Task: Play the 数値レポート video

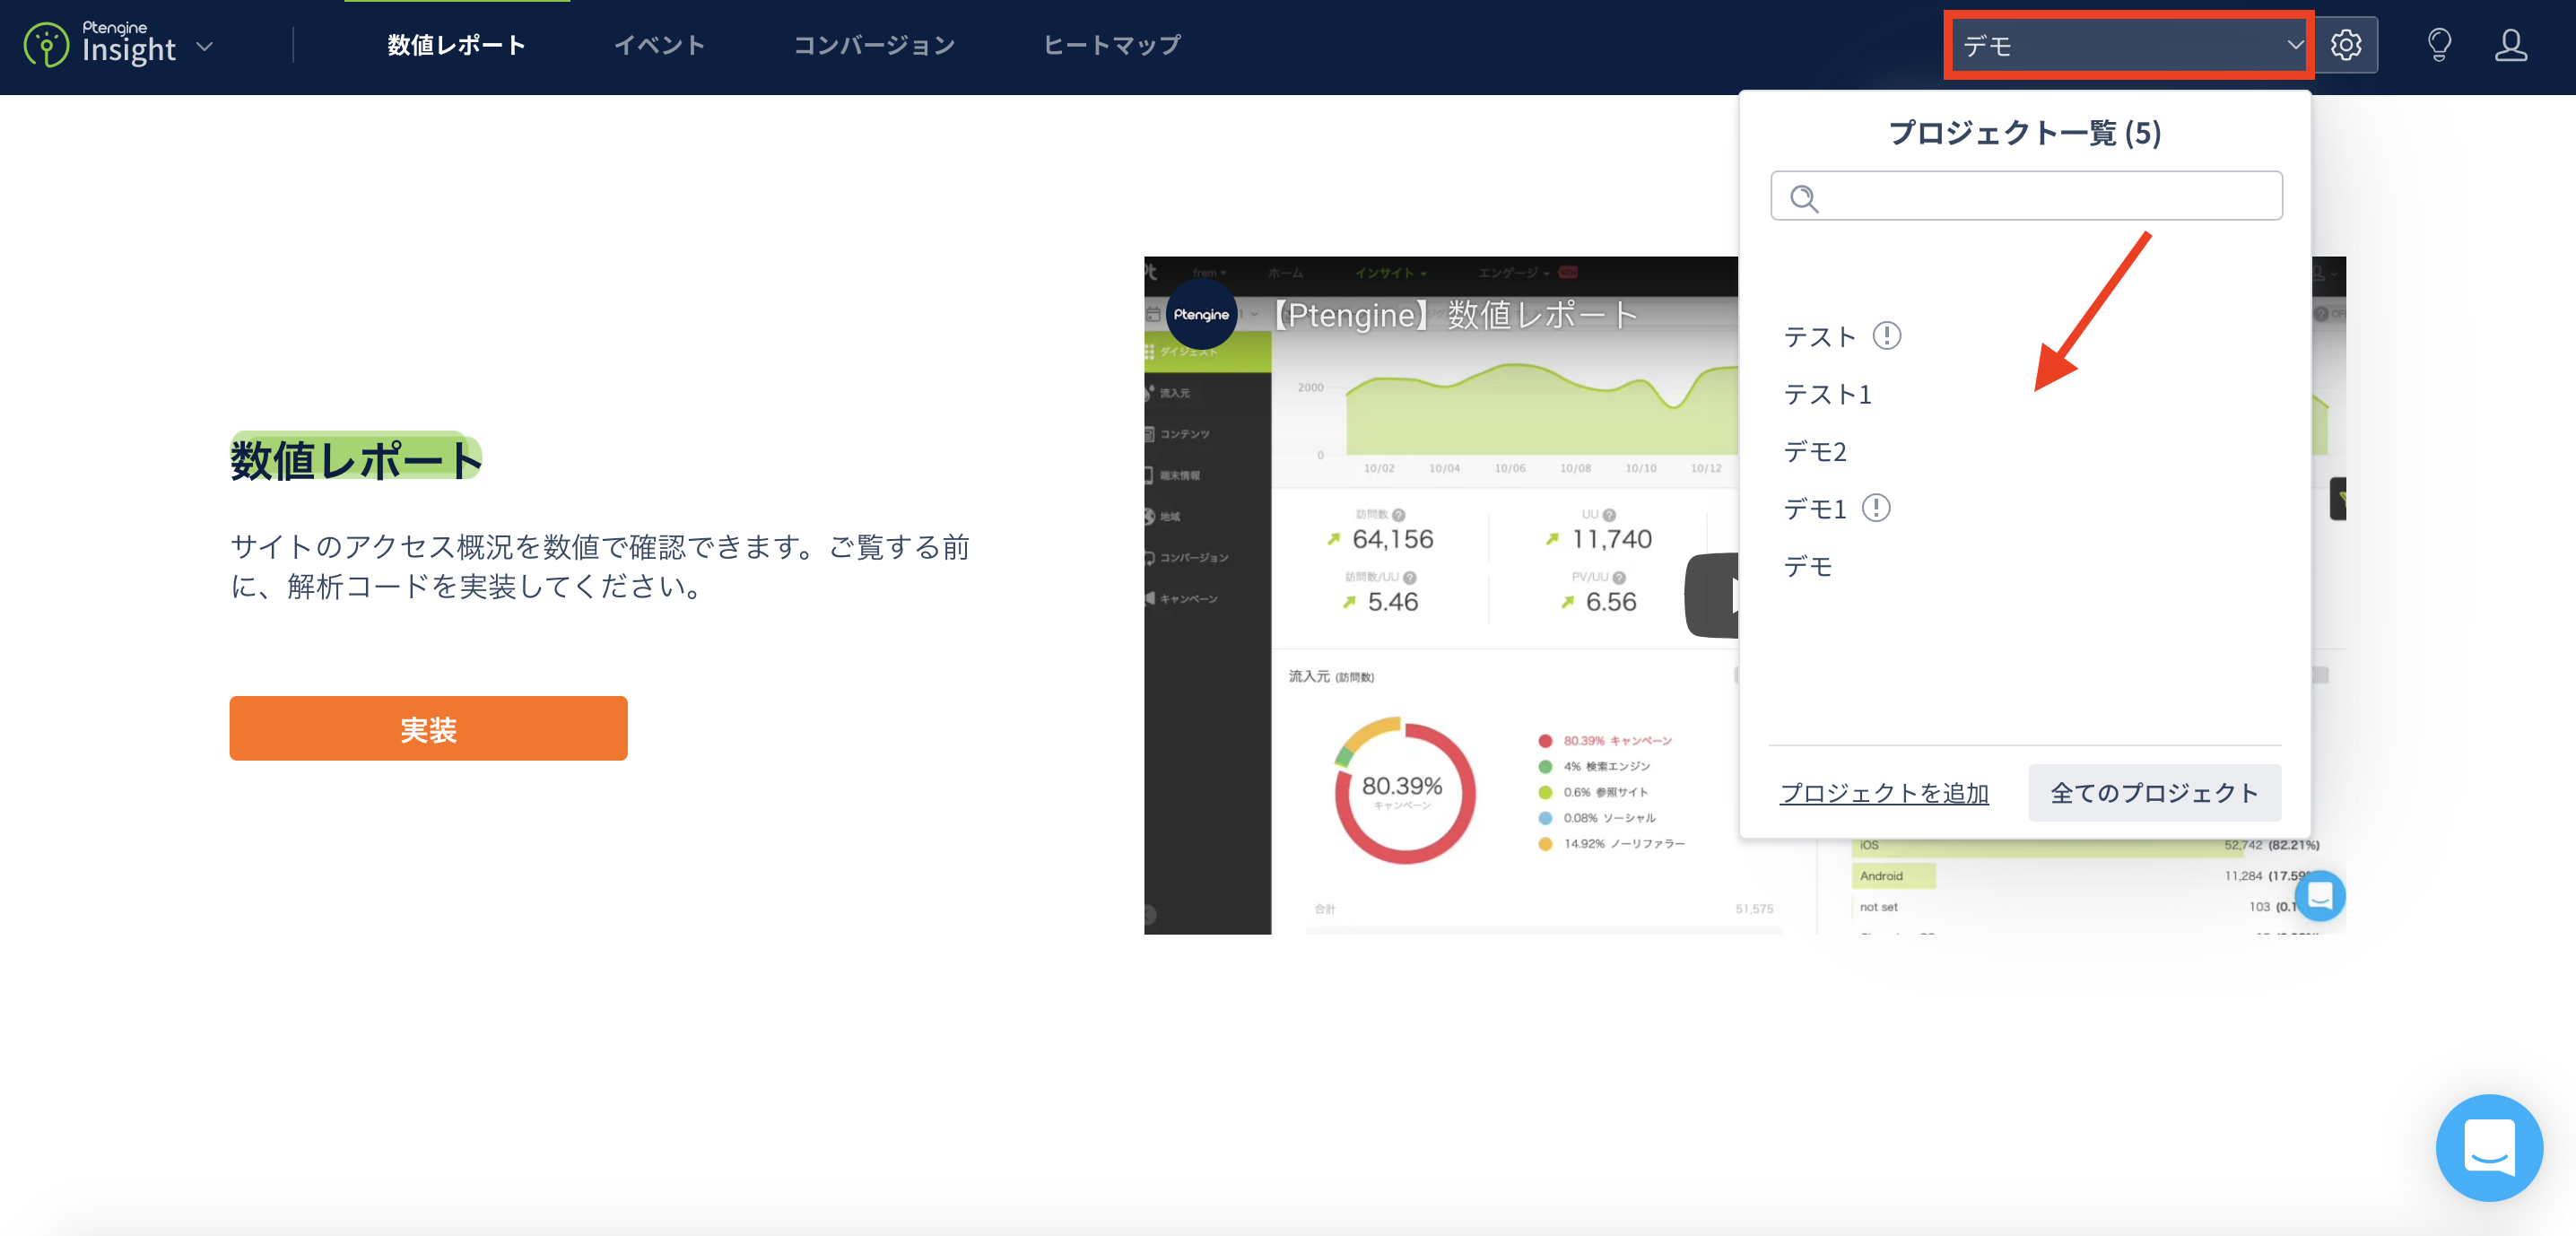Action: click(x=1712, y=596)
